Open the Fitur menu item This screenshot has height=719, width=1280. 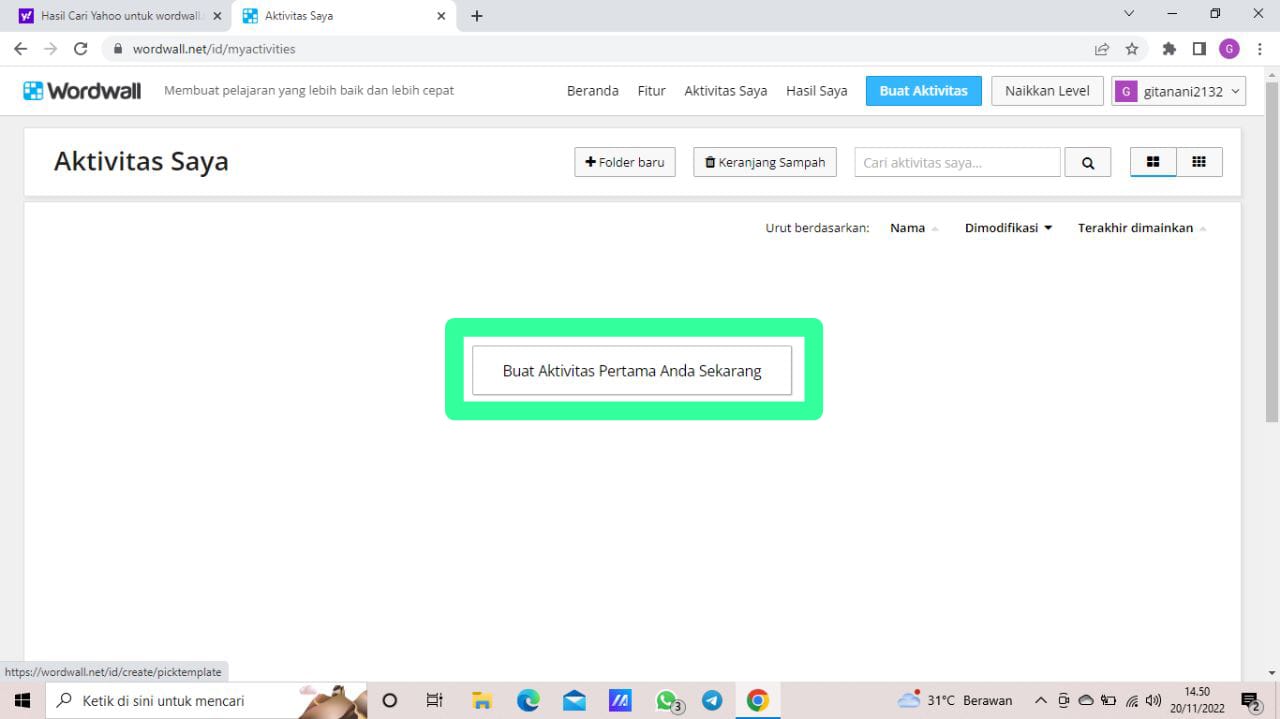pos(652,91)
